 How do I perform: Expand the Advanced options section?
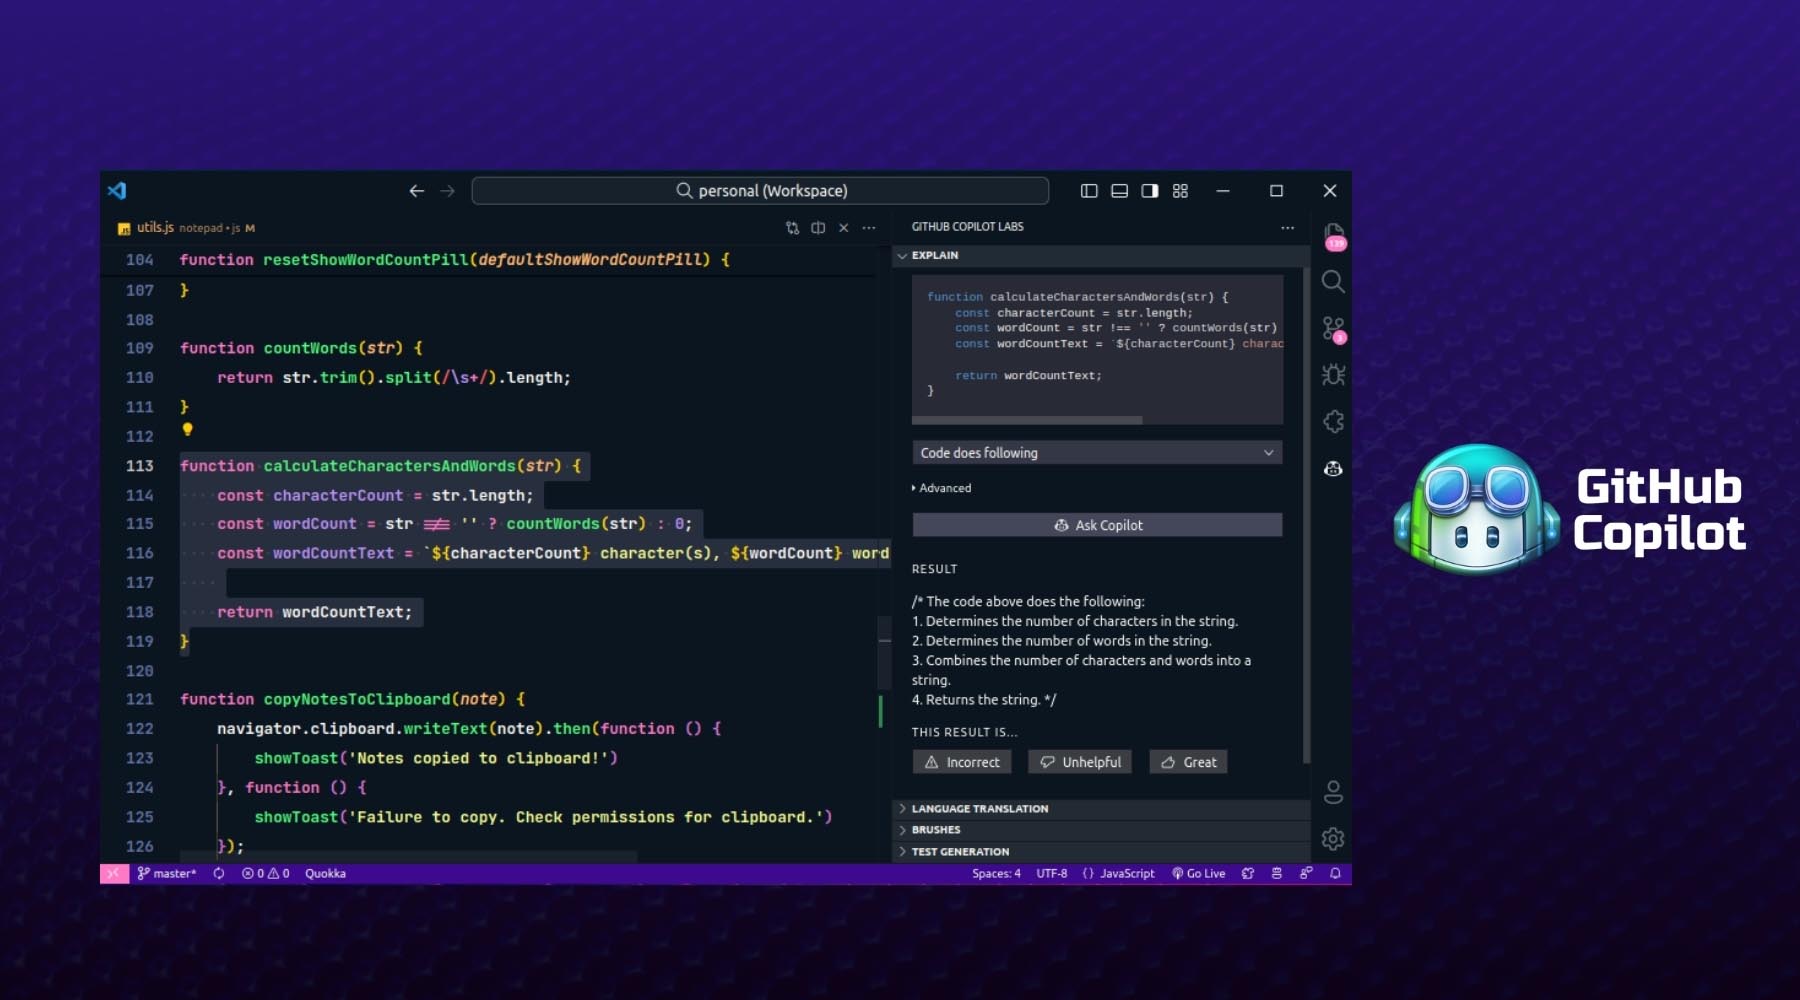pyautogui.click(x=941, y=488)
